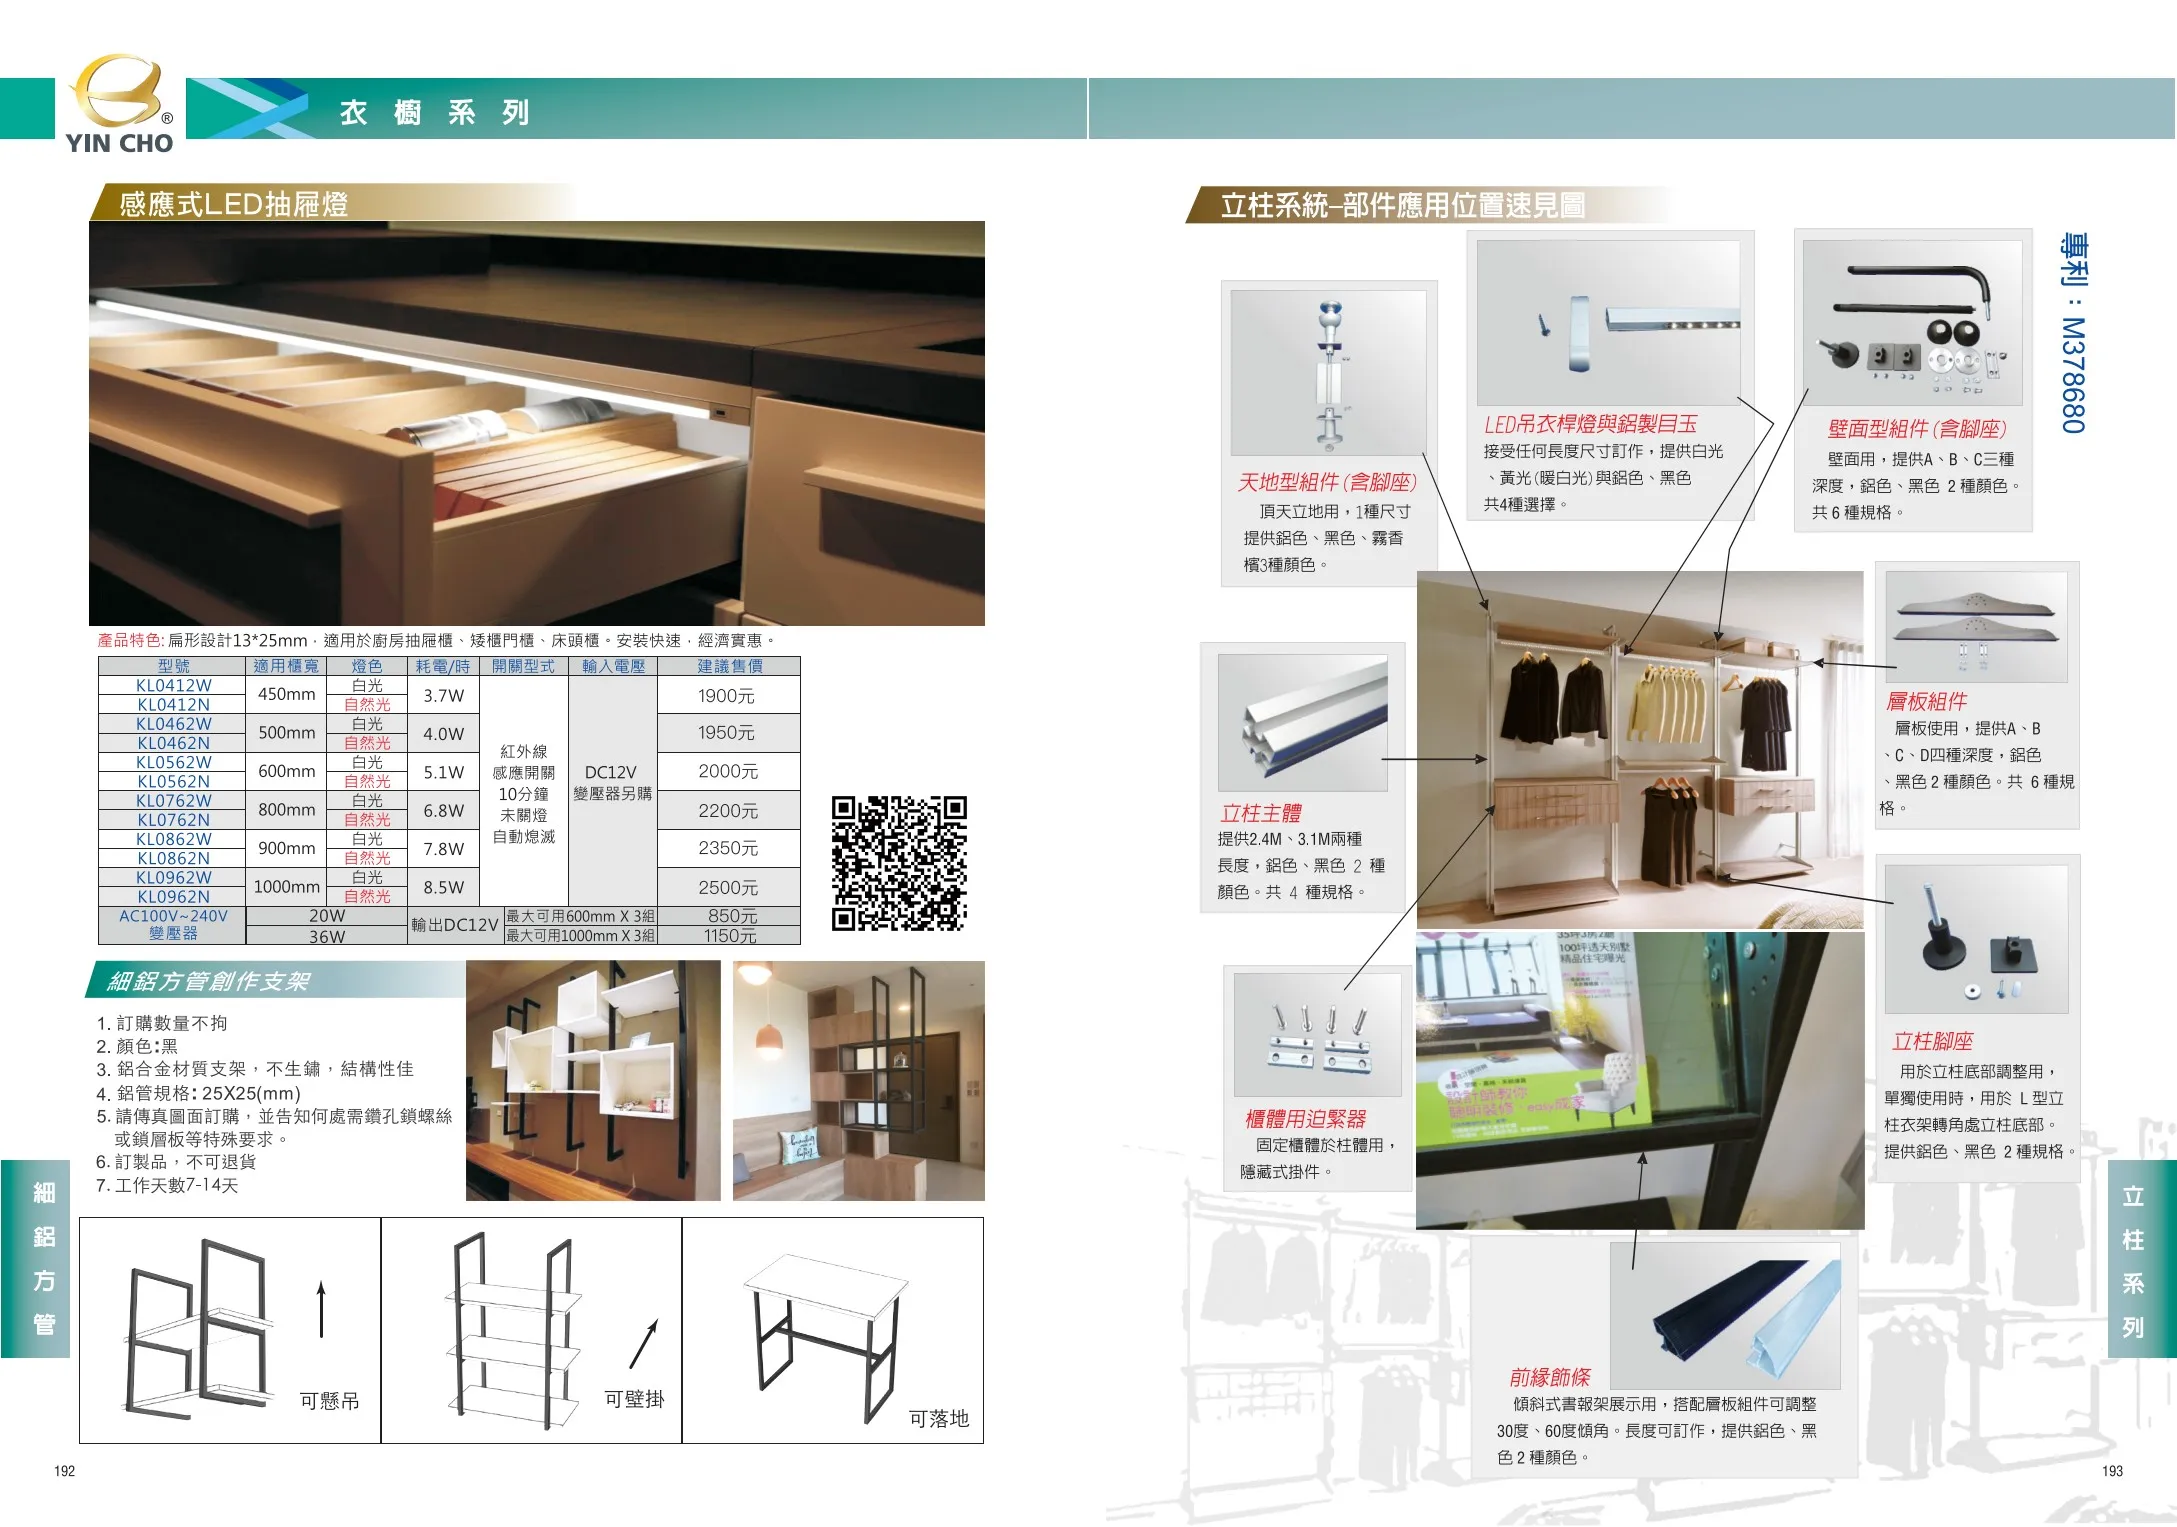Select the 細鋁方管創作支架 heading
Image resolution: width=2177 pixels, height=1527 pixels.
tap(209, 981)
